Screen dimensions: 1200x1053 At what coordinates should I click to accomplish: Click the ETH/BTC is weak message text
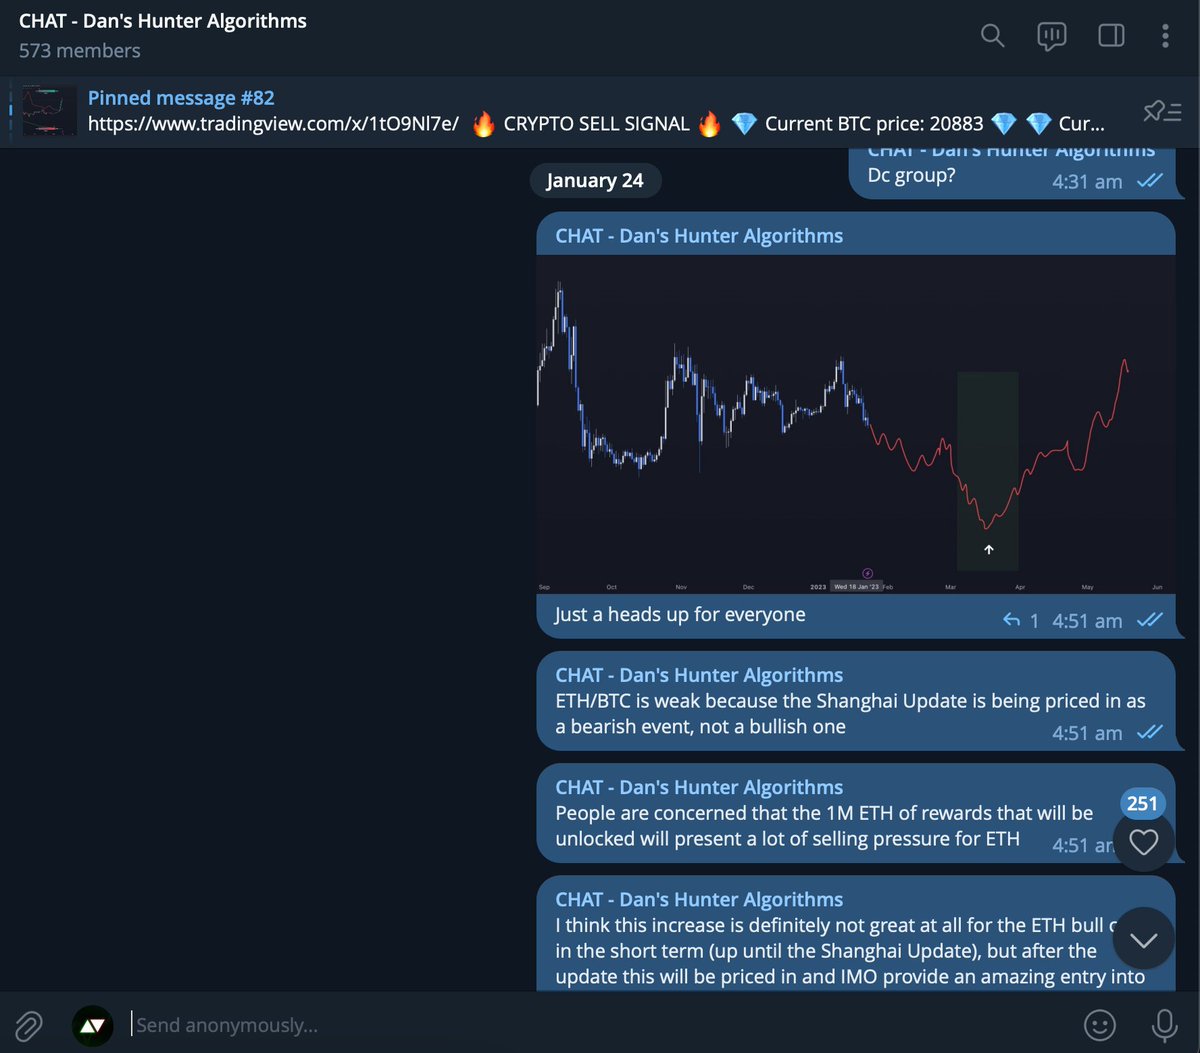click(x=850, y=714)
